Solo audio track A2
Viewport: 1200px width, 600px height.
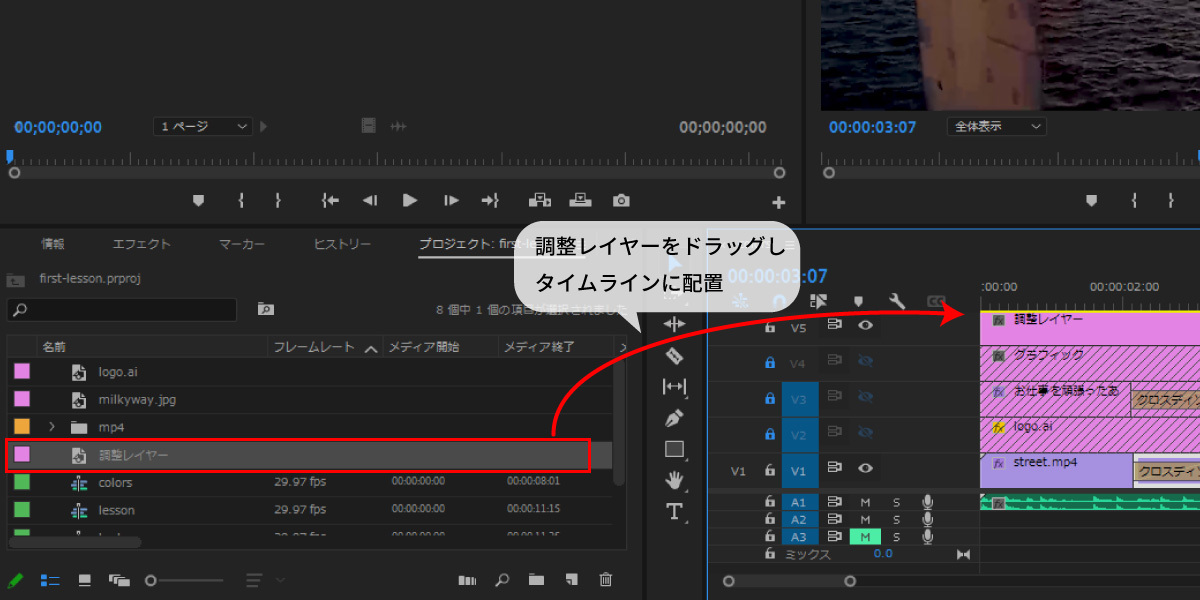pos(896,520)
